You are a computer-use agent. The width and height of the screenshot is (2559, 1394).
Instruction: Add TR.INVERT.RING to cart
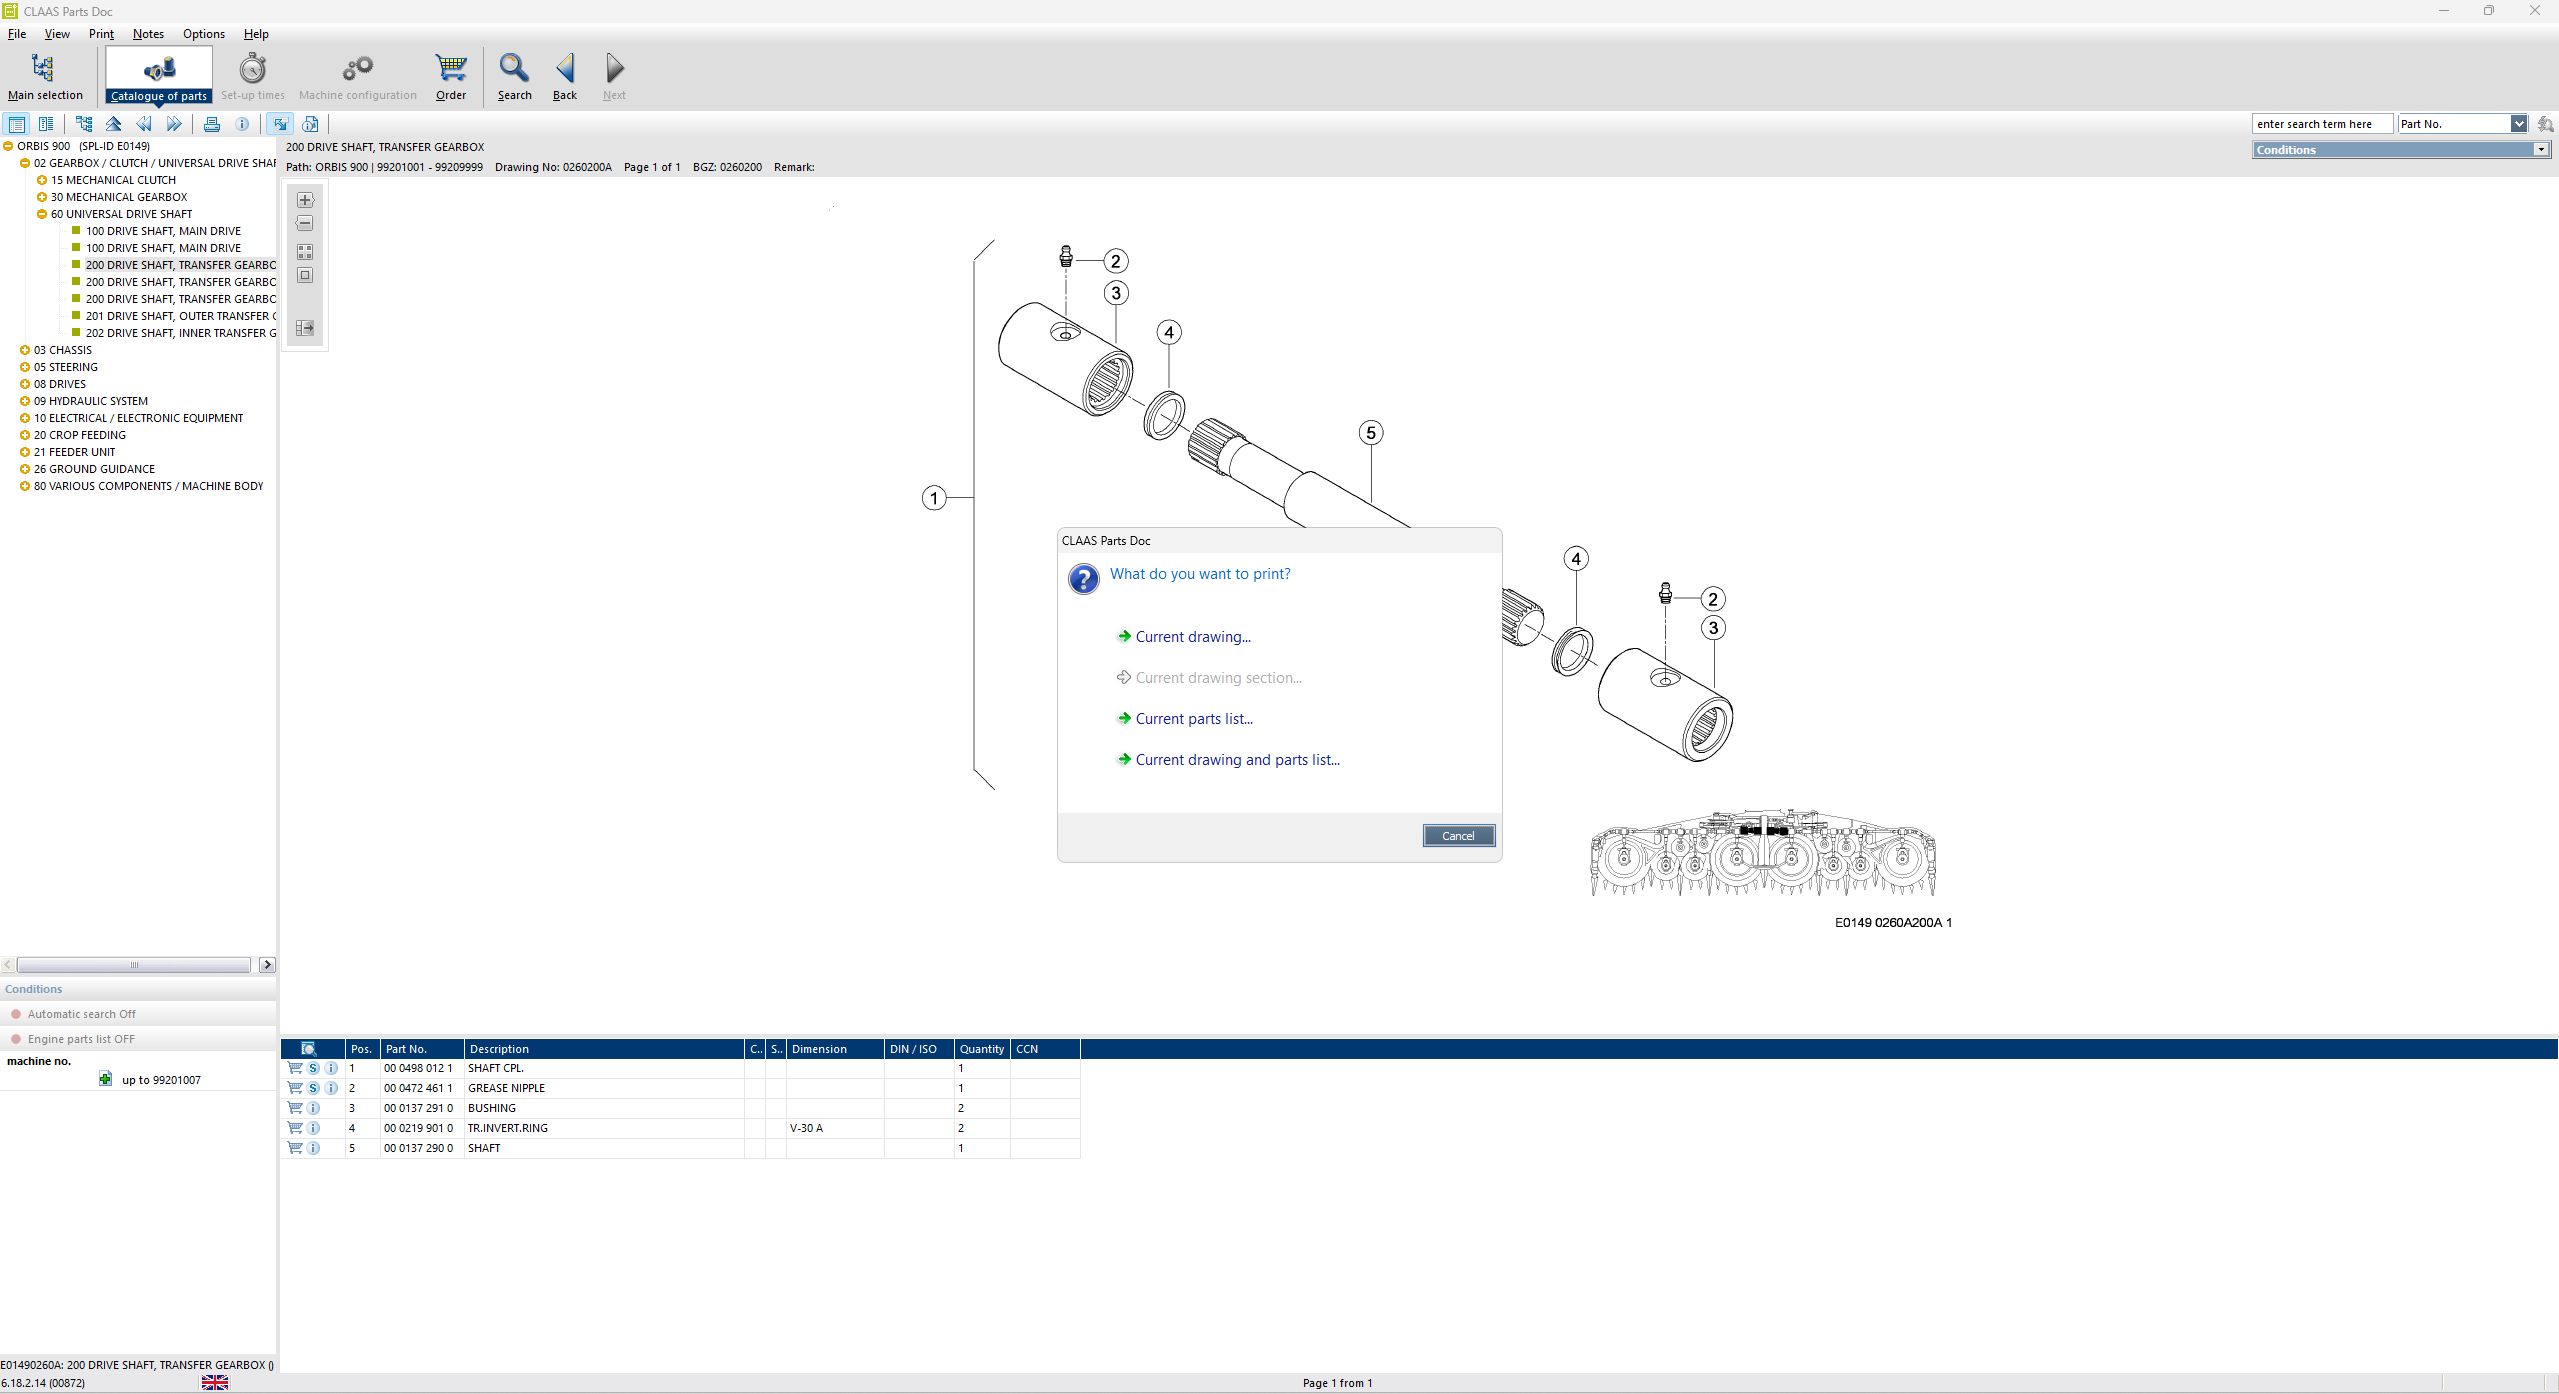pos(295,1128)
